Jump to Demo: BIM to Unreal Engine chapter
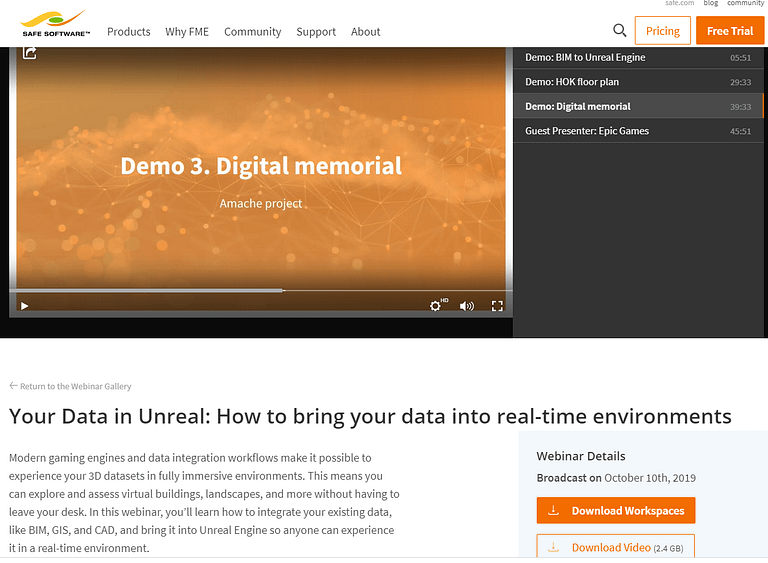 pos(638,57)
